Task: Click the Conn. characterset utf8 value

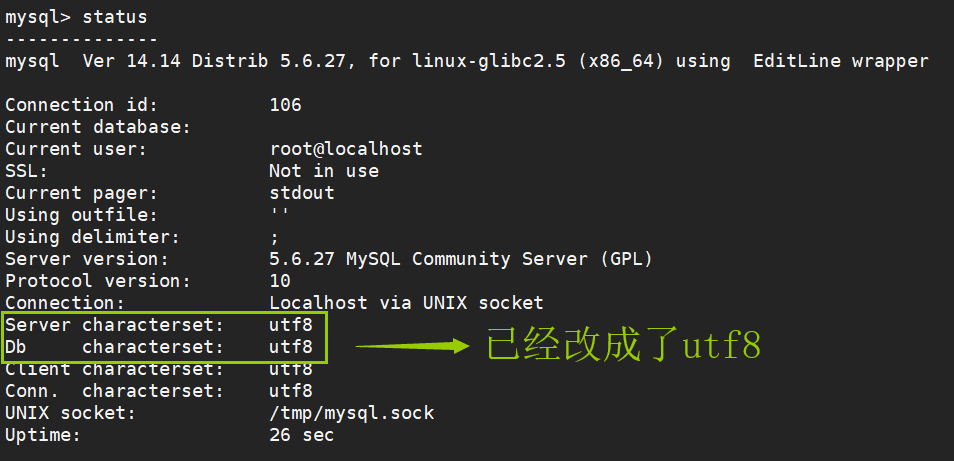Action: click(291, 391)
